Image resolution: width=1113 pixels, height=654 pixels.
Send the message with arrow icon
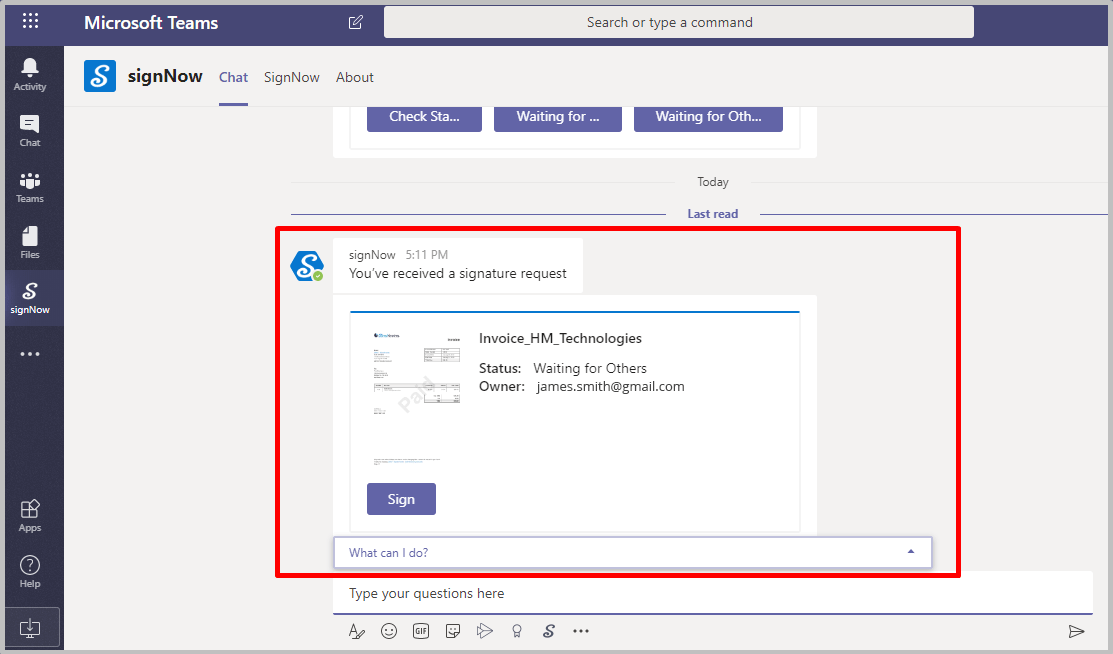coord(1076,631)
